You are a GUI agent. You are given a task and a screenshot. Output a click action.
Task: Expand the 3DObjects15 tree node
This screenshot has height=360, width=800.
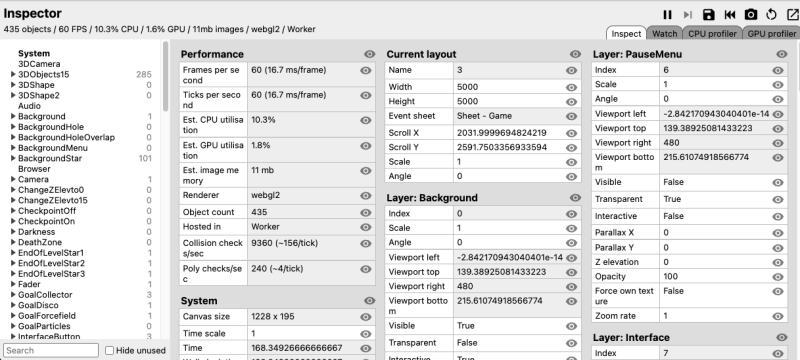pos(13,74)
